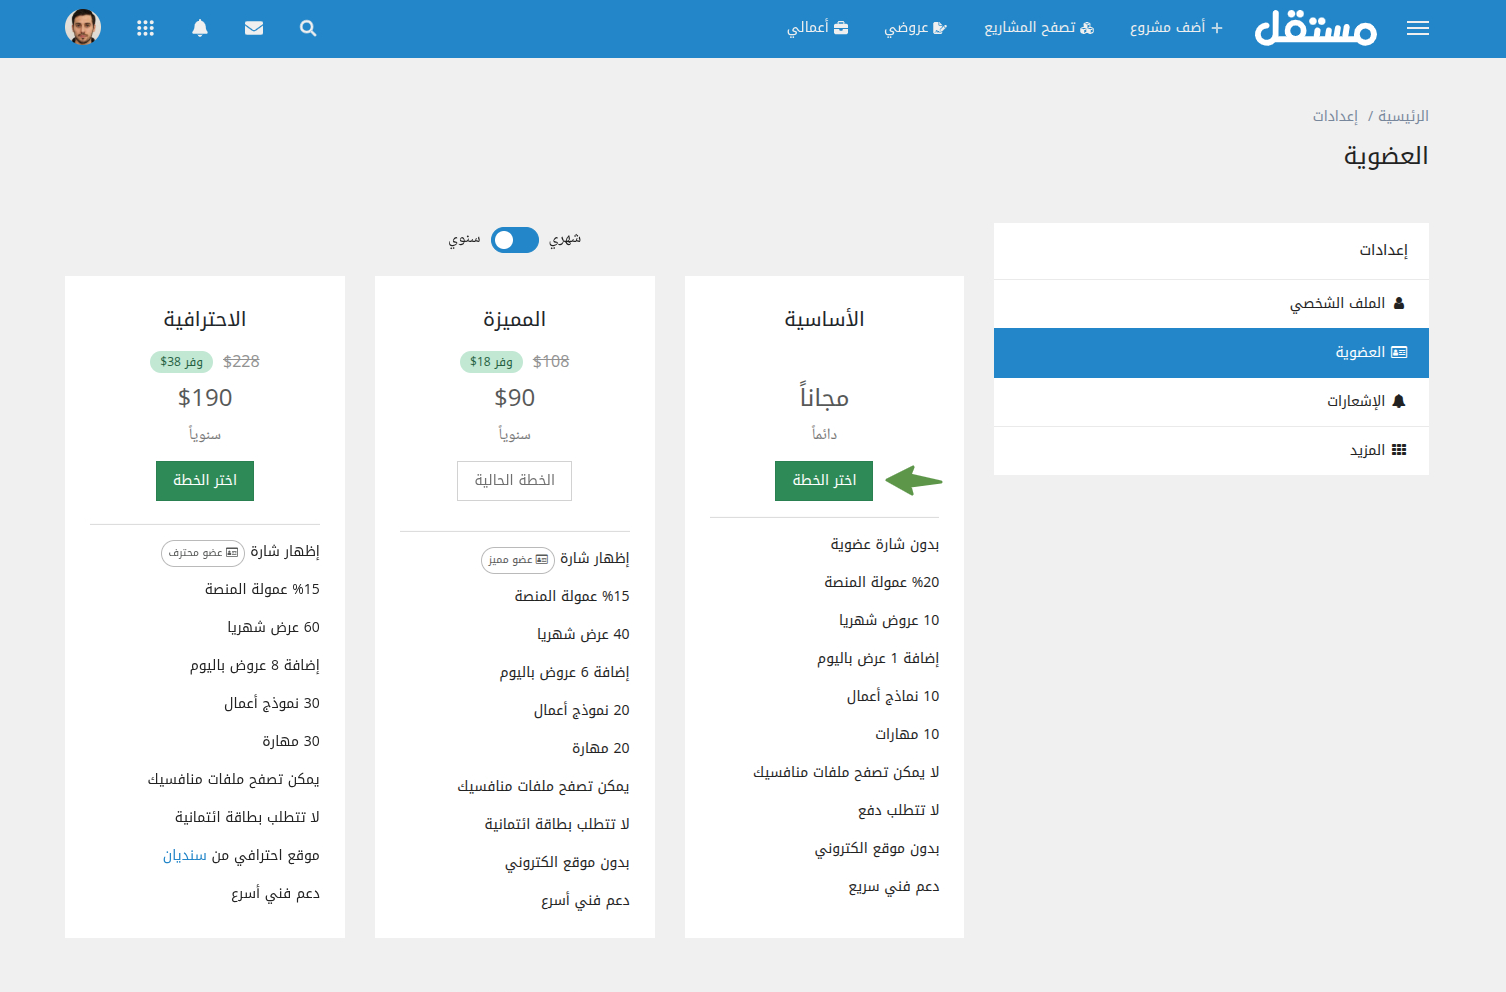Choose the الاحترافية $190 plan button
Image resolution: width=1506 pixels, height=992 pixels.
[205, 481]
